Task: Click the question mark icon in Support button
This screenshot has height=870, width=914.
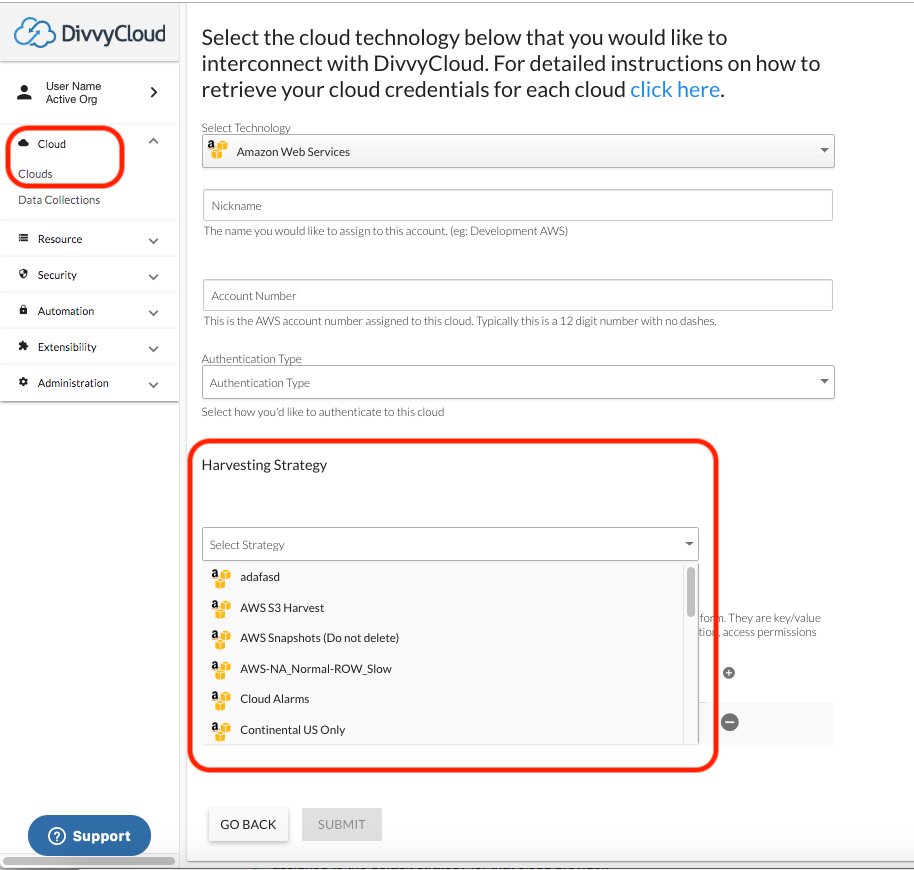Action: tap(57, 836)
